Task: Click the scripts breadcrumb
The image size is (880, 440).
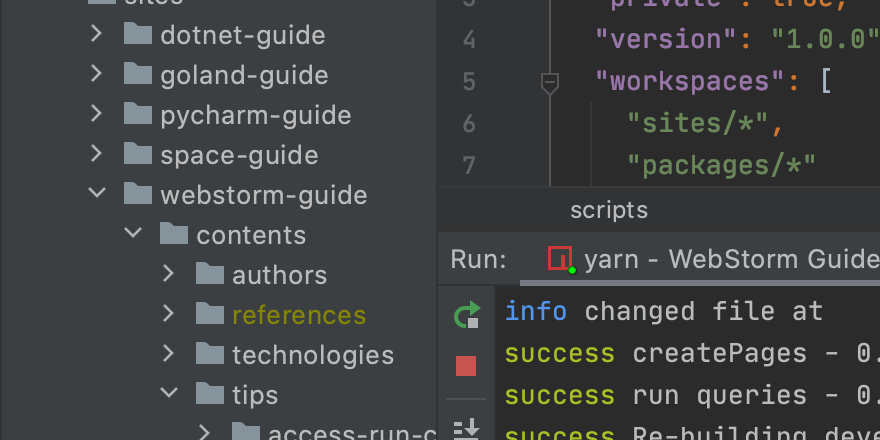Action: coord(608,211)
